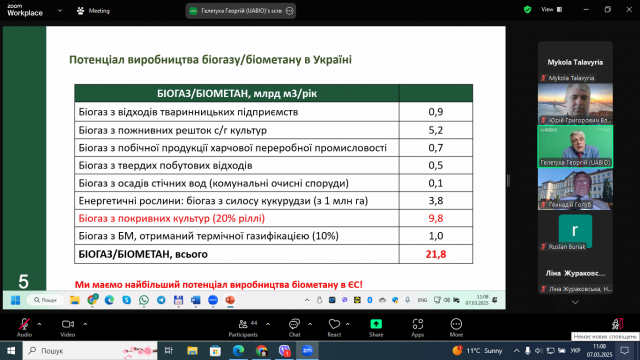The height and width of the screenshot is (360, 640).
Task: Click the row "Біогаз з твердих побутових відходів"
Action: click(237, 165)
